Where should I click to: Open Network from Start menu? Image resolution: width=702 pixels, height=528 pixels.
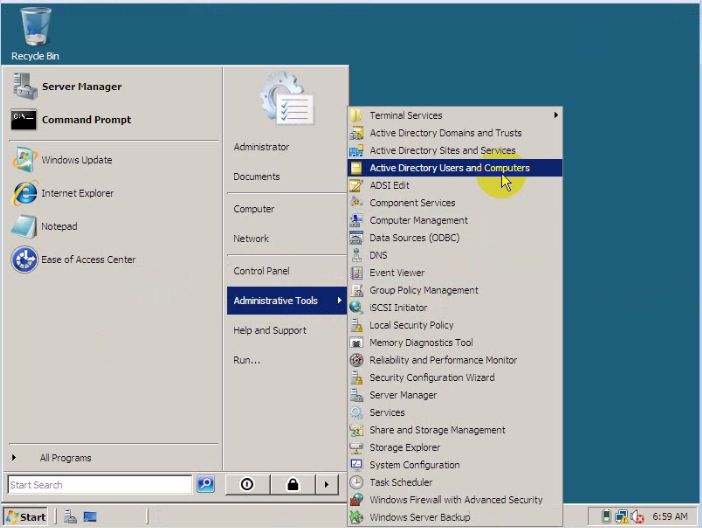pos(287,238)
